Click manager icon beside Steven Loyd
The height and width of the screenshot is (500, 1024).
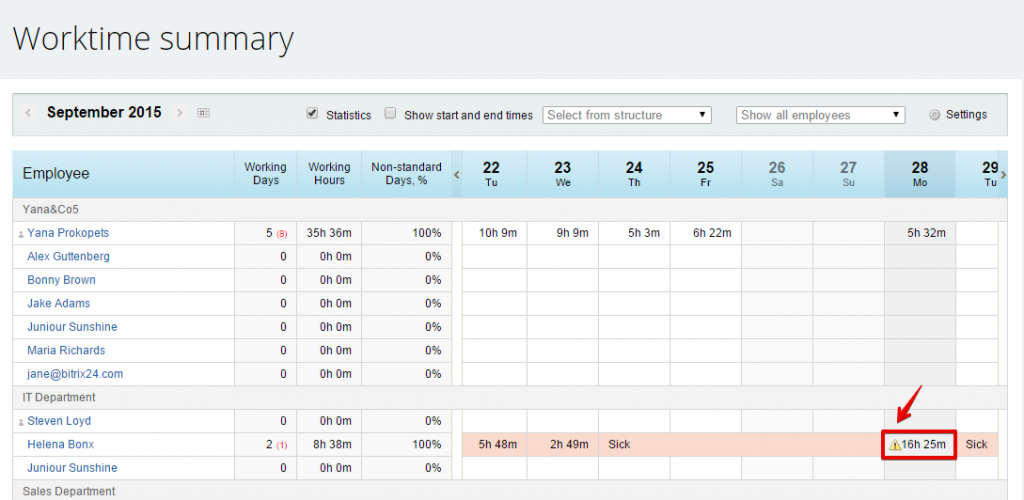coord(21,422)
